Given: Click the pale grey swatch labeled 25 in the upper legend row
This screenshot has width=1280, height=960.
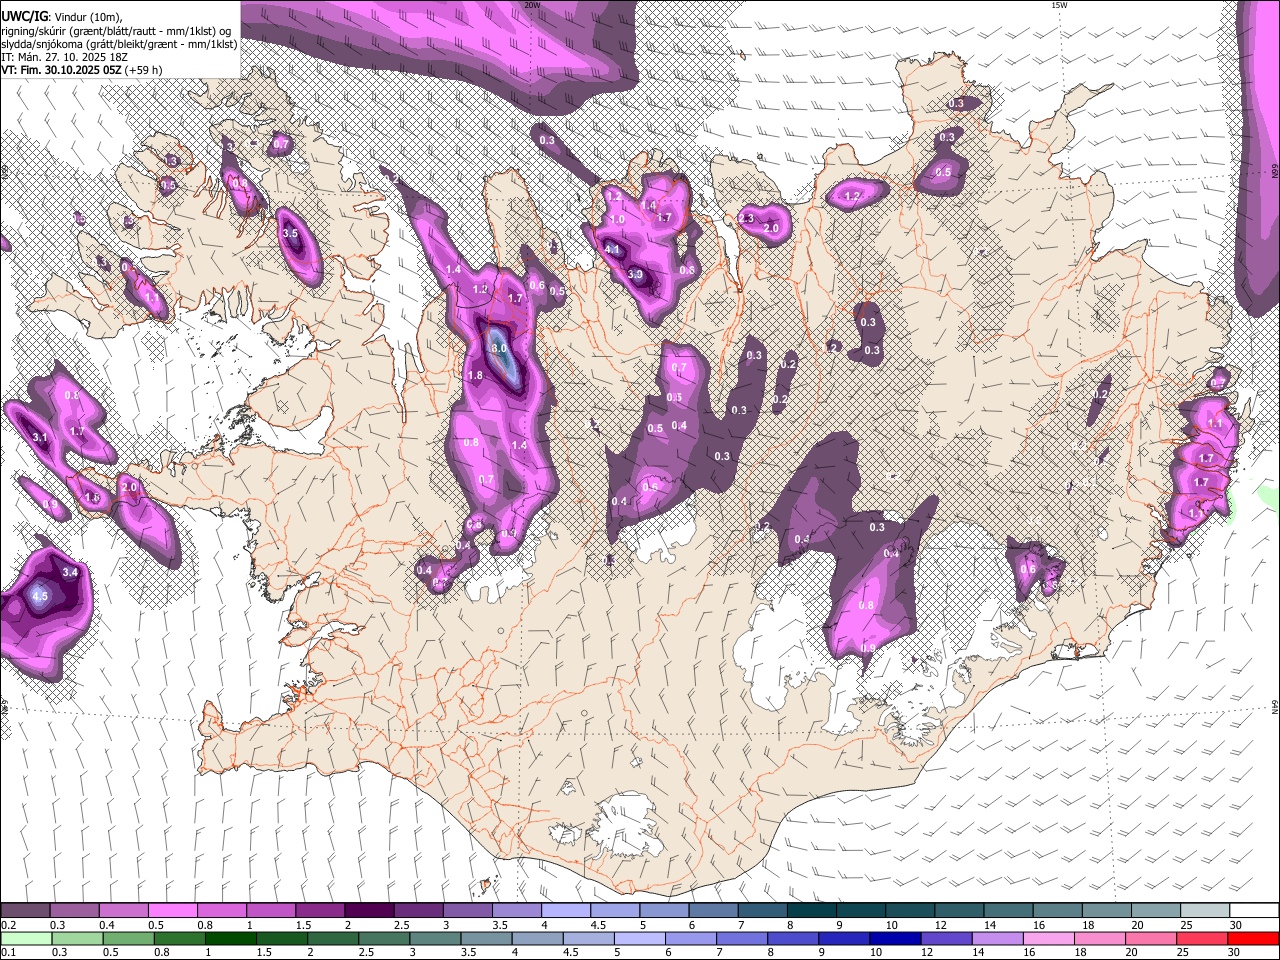Looking at the screenshot, I should (1205, 911).
